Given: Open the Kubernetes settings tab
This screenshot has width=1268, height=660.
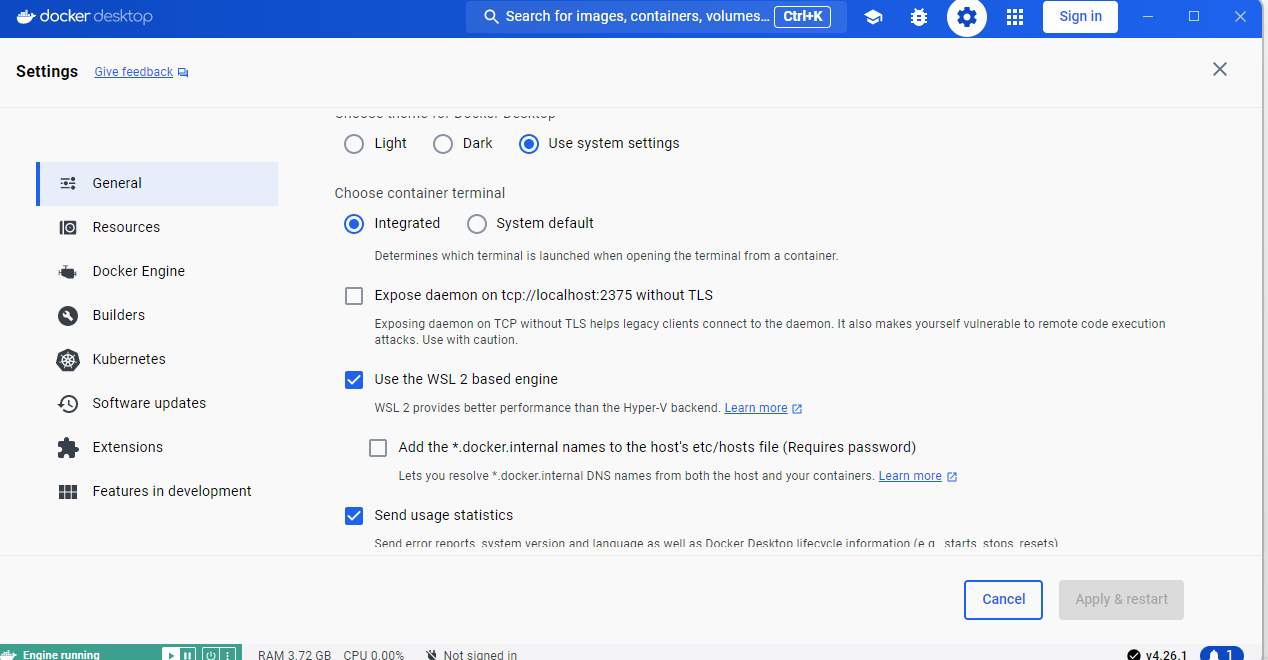Looking at the screenshot, I should pos(157,359).
